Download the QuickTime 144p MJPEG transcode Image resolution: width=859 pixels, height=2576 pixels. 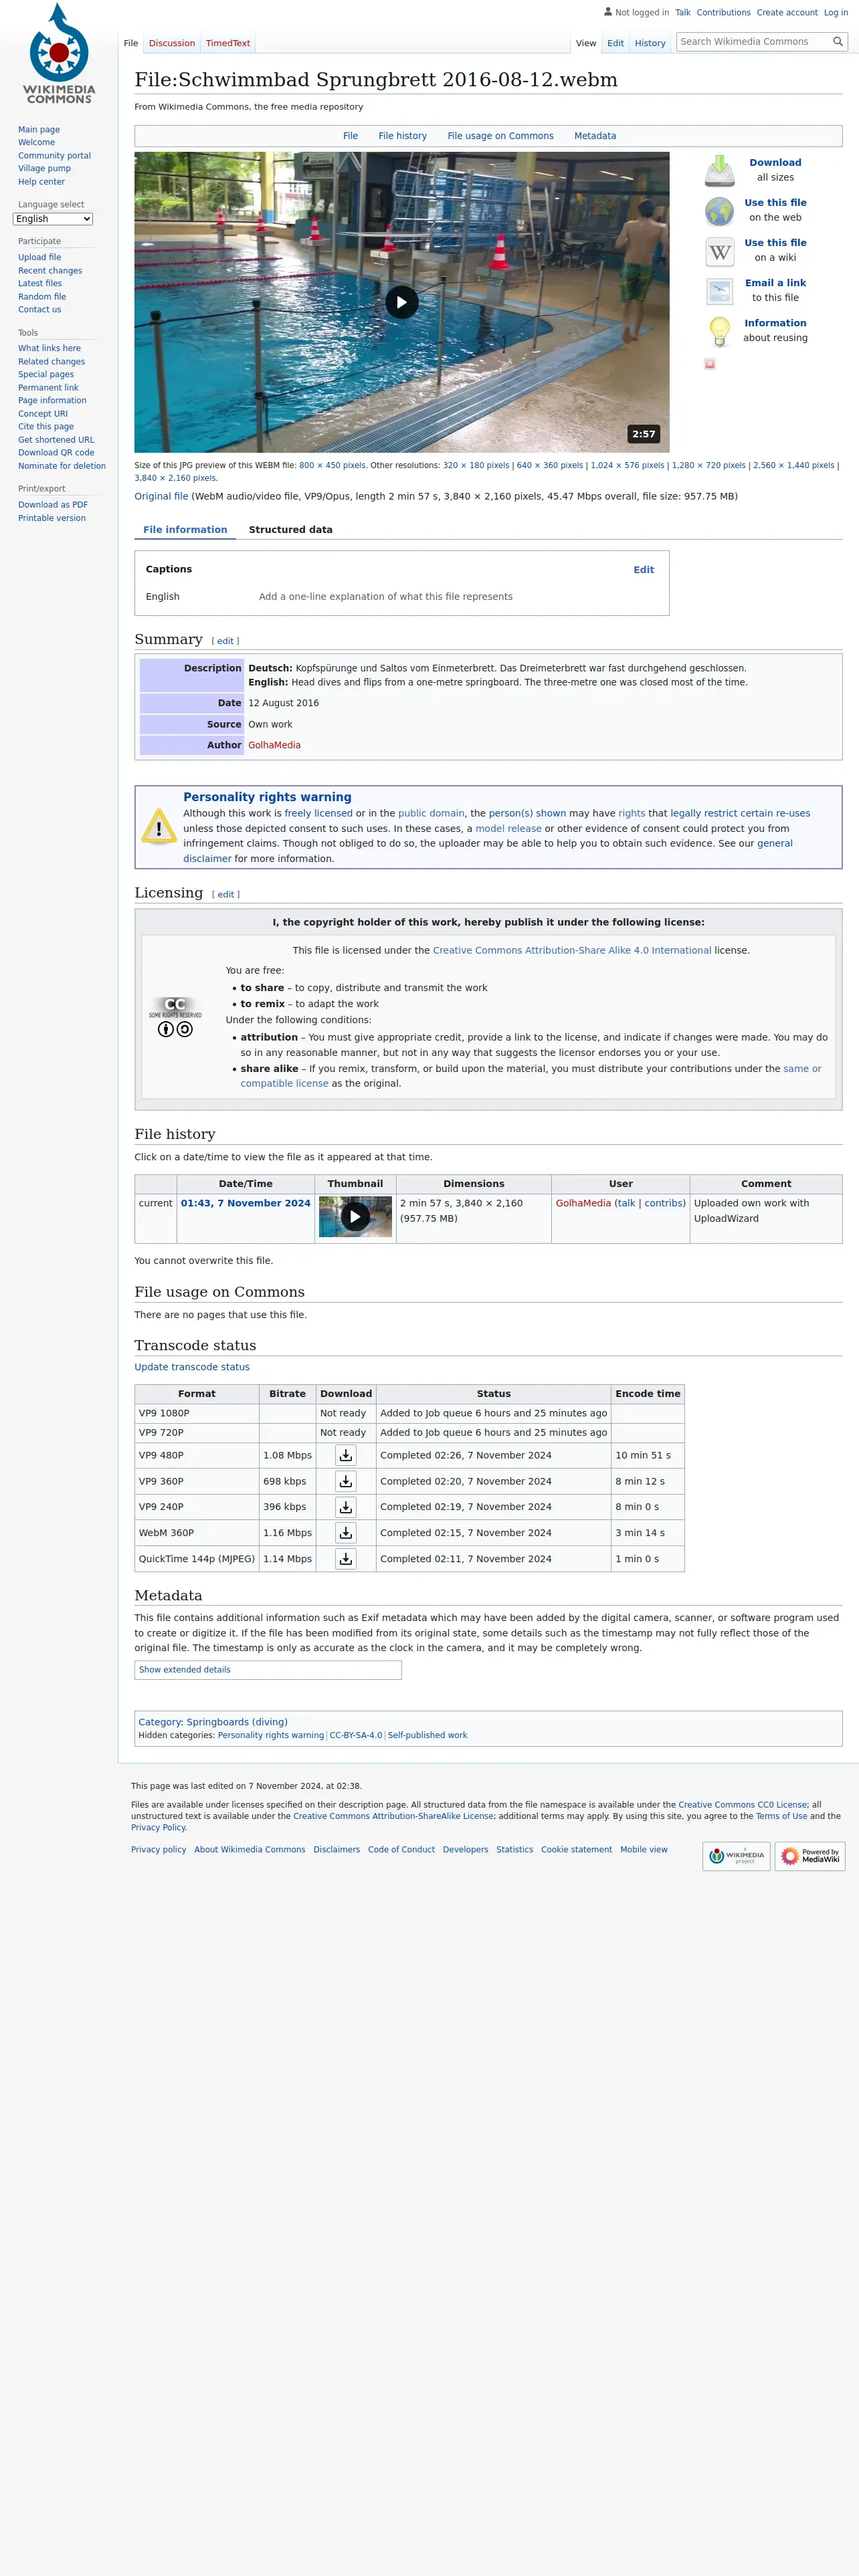tap(346, 1559)
